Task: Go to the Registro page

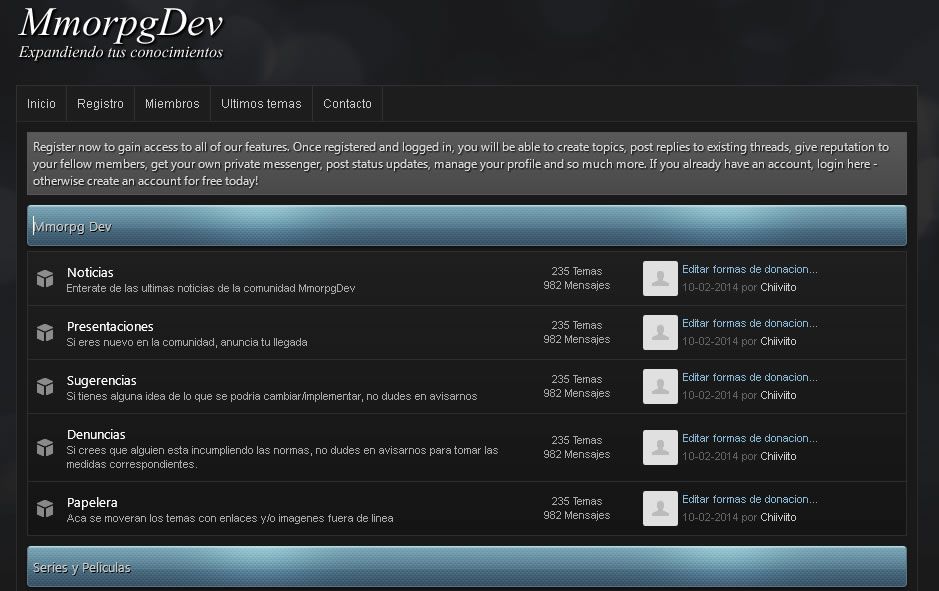Action: 100,104
